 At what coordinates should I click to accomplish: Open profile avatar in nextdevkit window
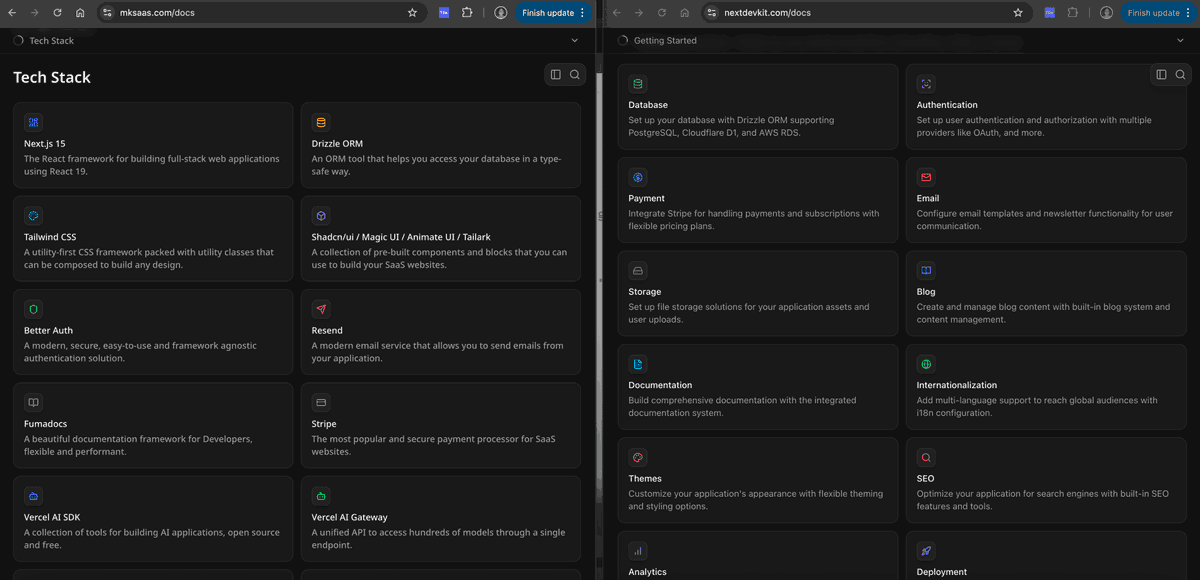pos(1106,13)
